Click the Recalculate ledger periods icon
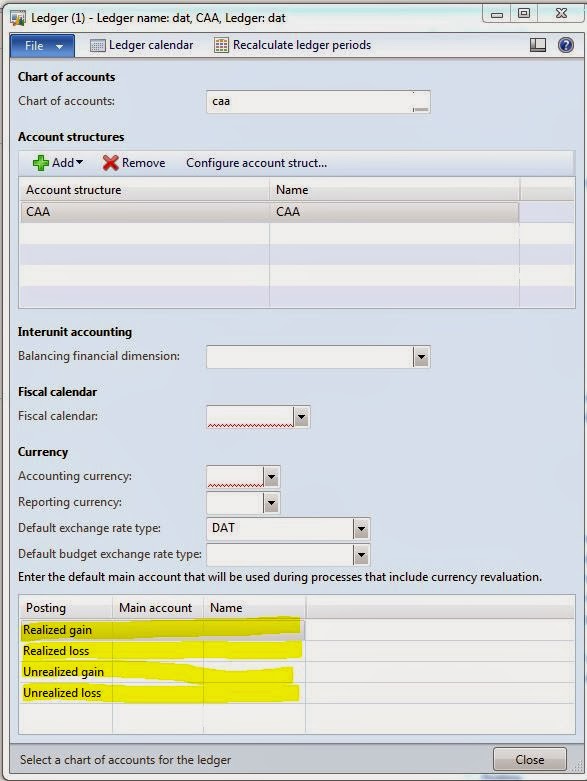Viewport: 587px width, 781px height. [221, 45]
